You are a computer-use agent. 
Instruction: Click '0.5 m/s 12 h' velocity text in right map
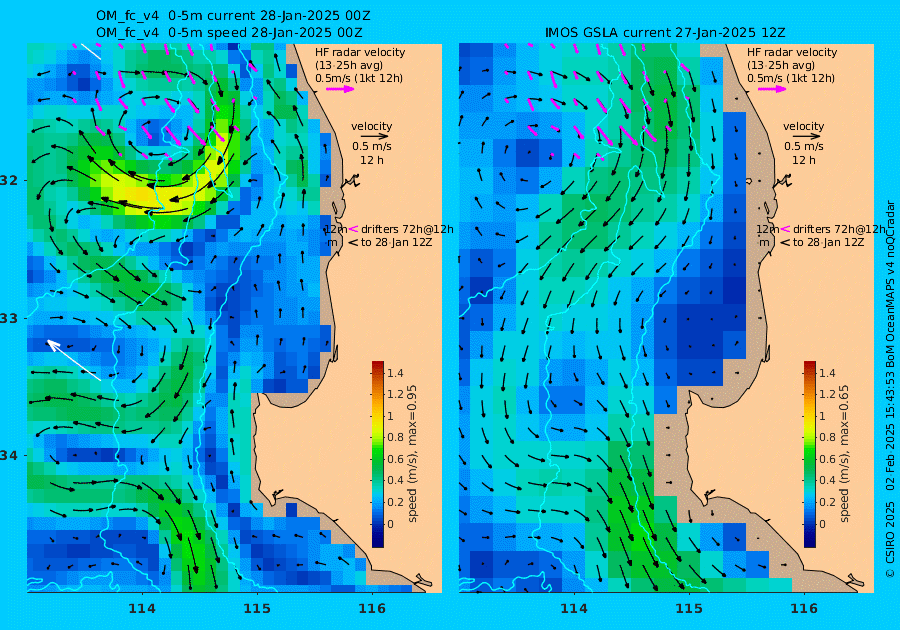(804, 153)
